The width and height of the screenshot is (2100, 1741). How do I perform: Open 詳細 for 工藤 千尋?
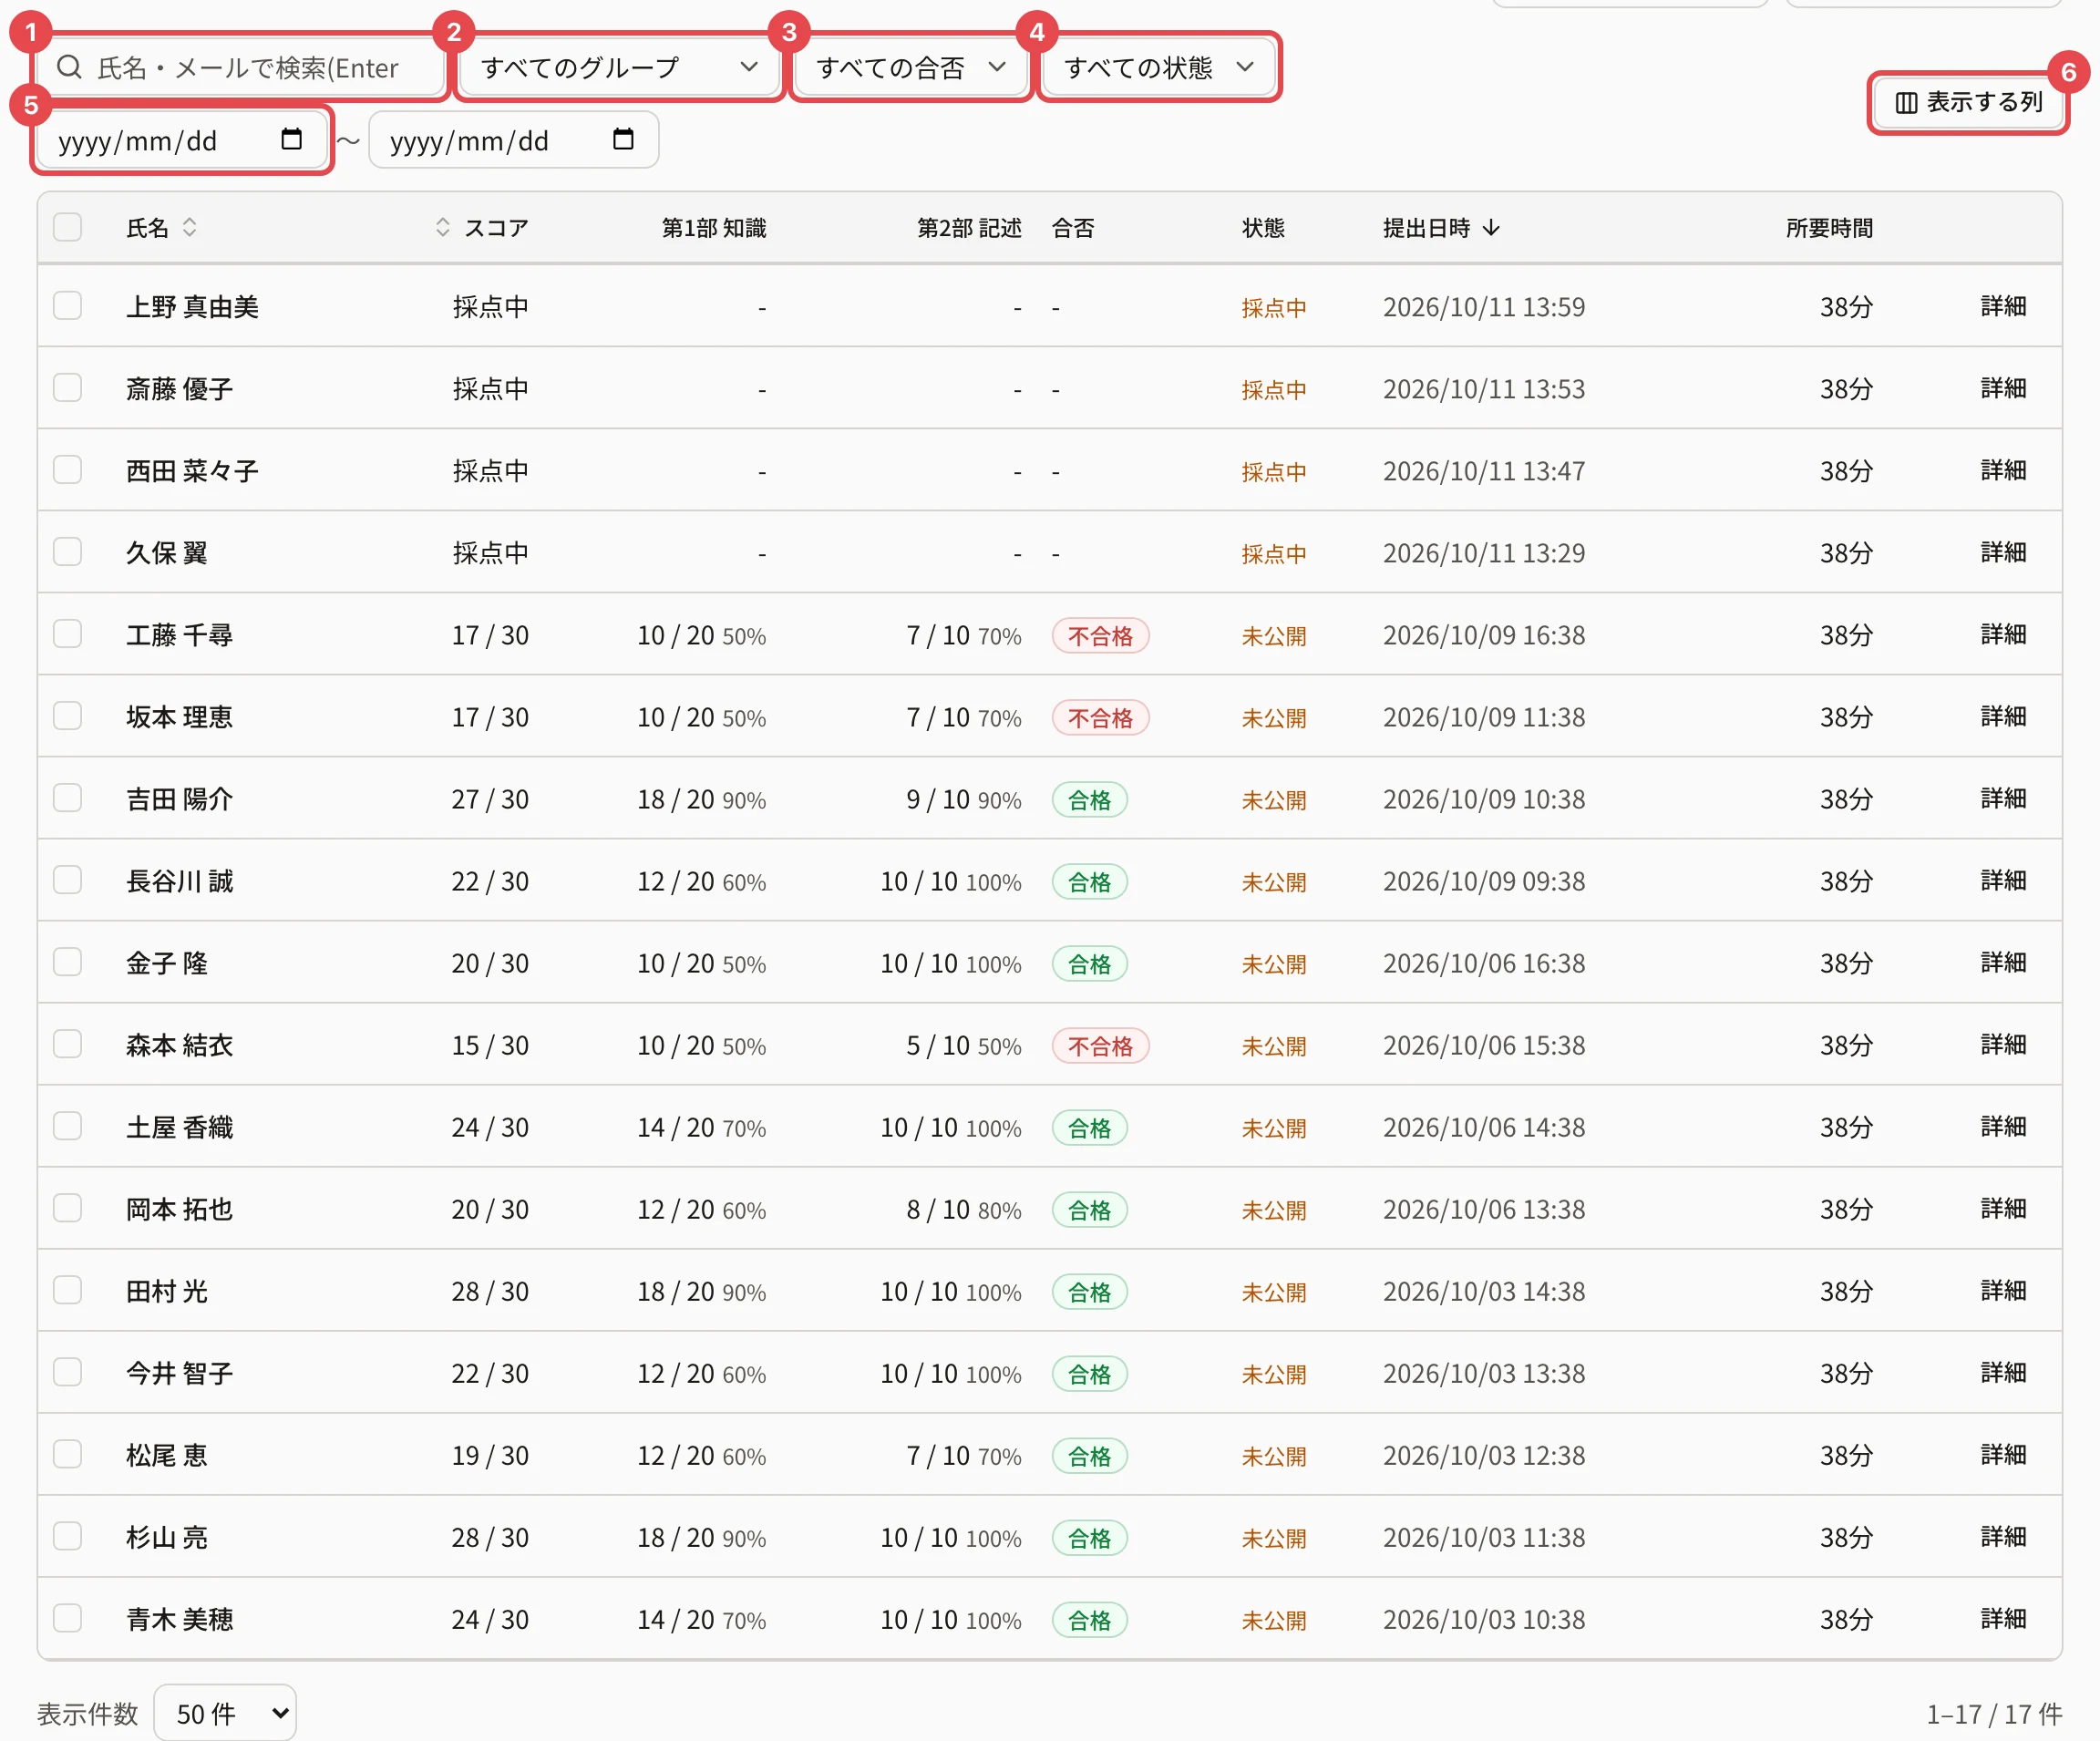(2003, 634)
